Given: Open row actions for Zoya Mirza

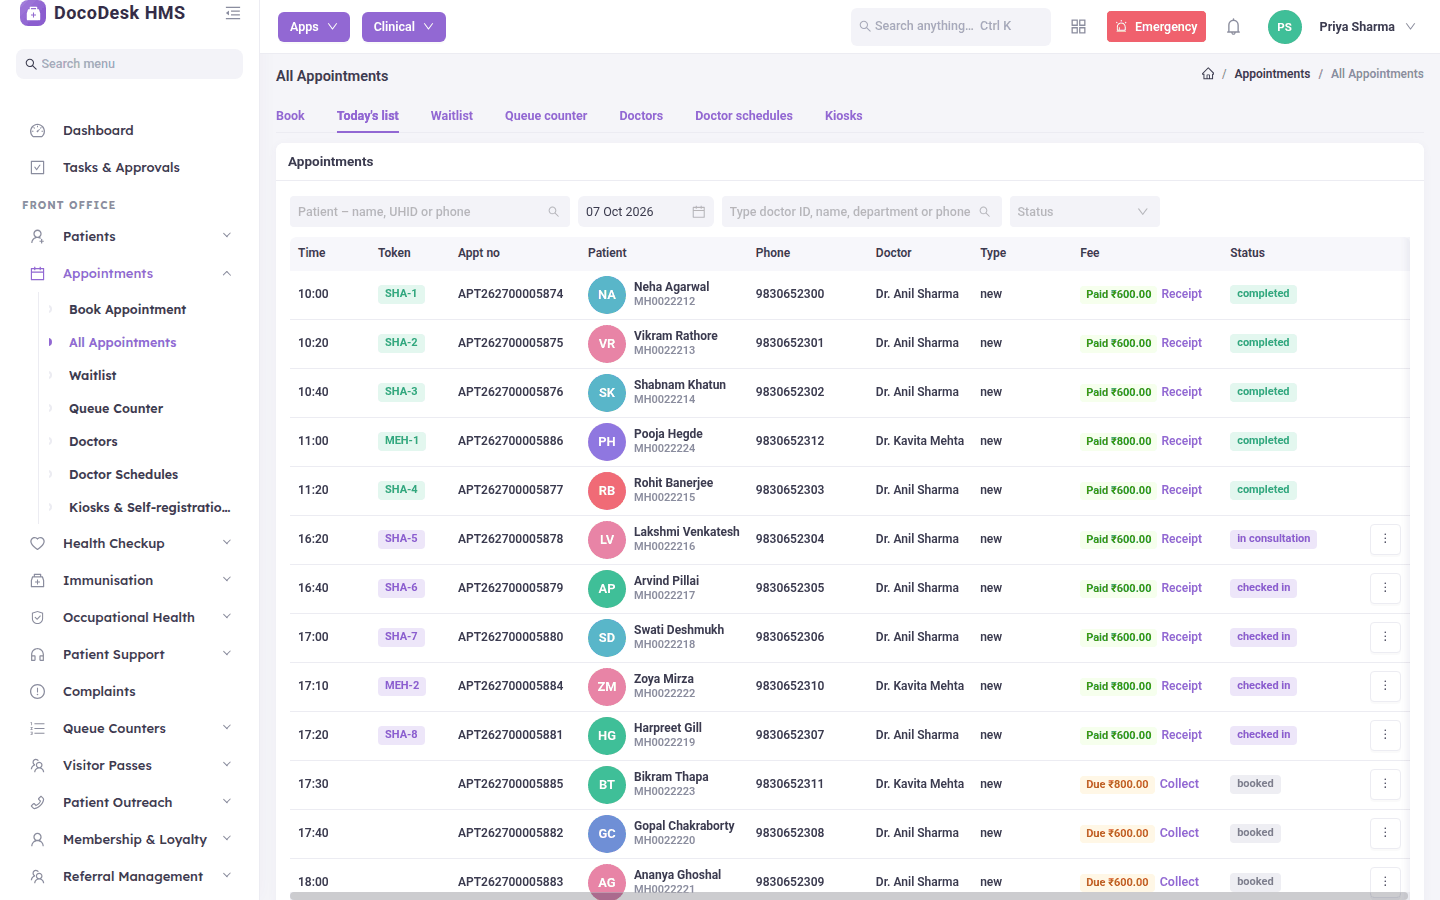Looking at the screenshot, I should [1385, 686].
